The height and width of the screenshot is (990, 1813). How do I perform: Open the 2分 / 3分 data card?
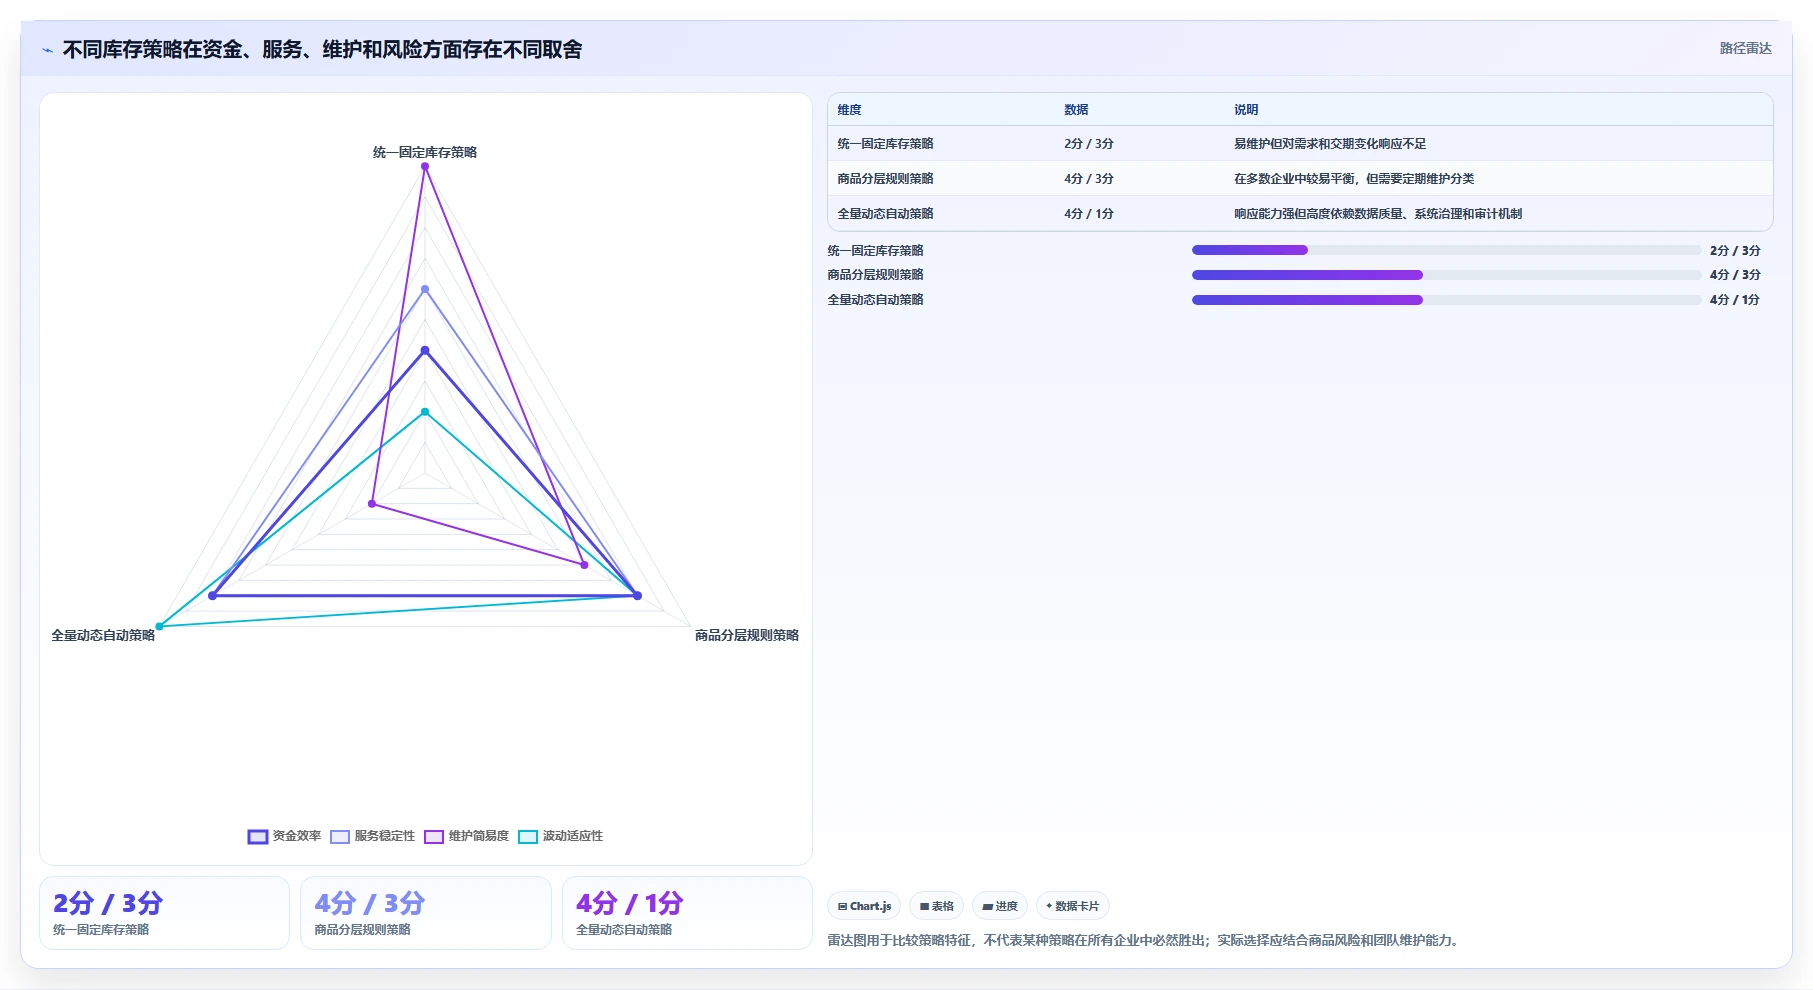pyautogui.click(x=164, y=913)
